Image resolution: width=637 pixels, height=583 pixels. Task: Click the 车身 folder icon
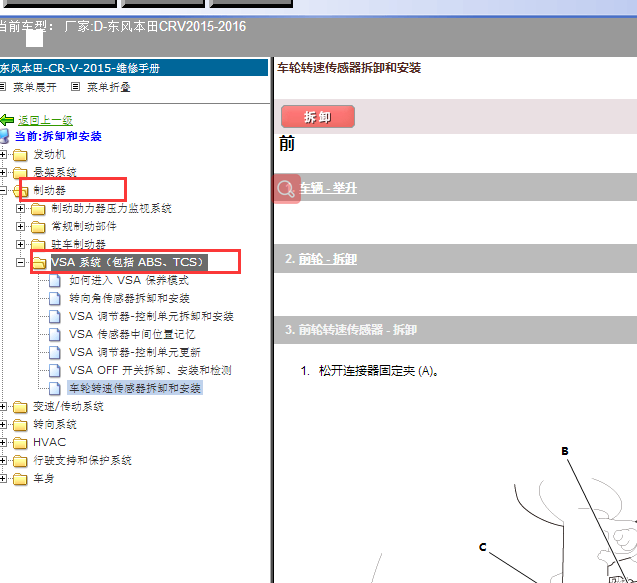[20, 479]
